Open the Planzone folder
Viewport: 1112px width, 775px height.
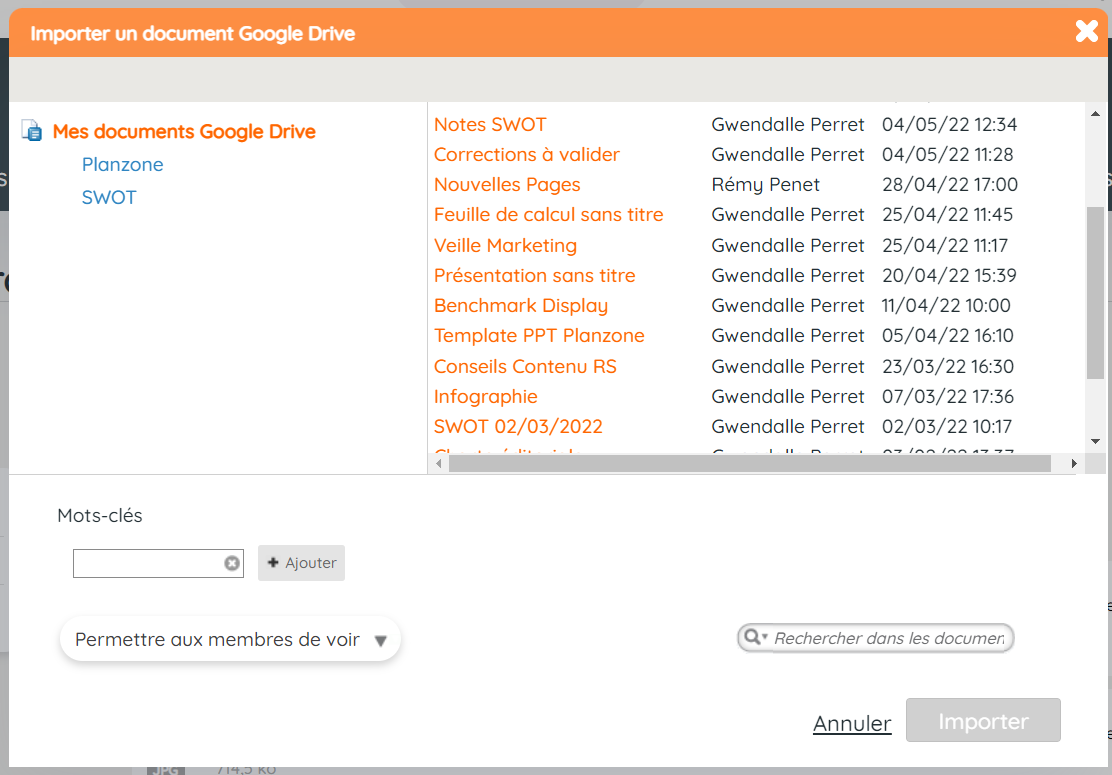pyautogui.click(x=123, y=165)
